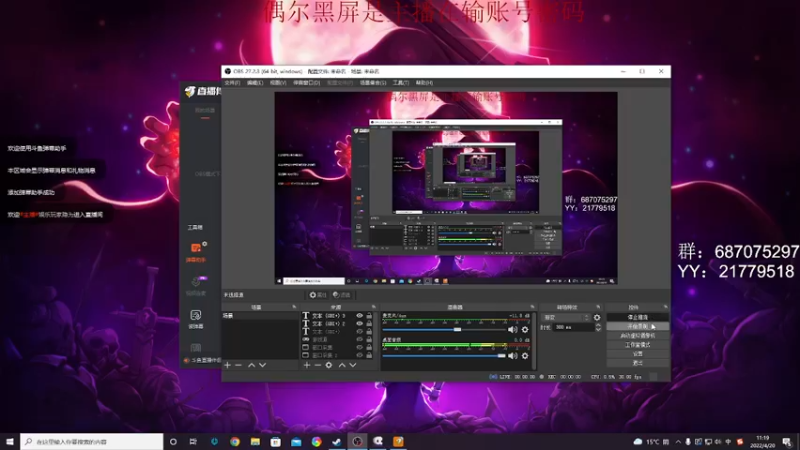The height and width of the screenshot is (450, 800).
Task: Remove selected scene with minus icon
Action: pyautogui.click(x=238, y=365)
